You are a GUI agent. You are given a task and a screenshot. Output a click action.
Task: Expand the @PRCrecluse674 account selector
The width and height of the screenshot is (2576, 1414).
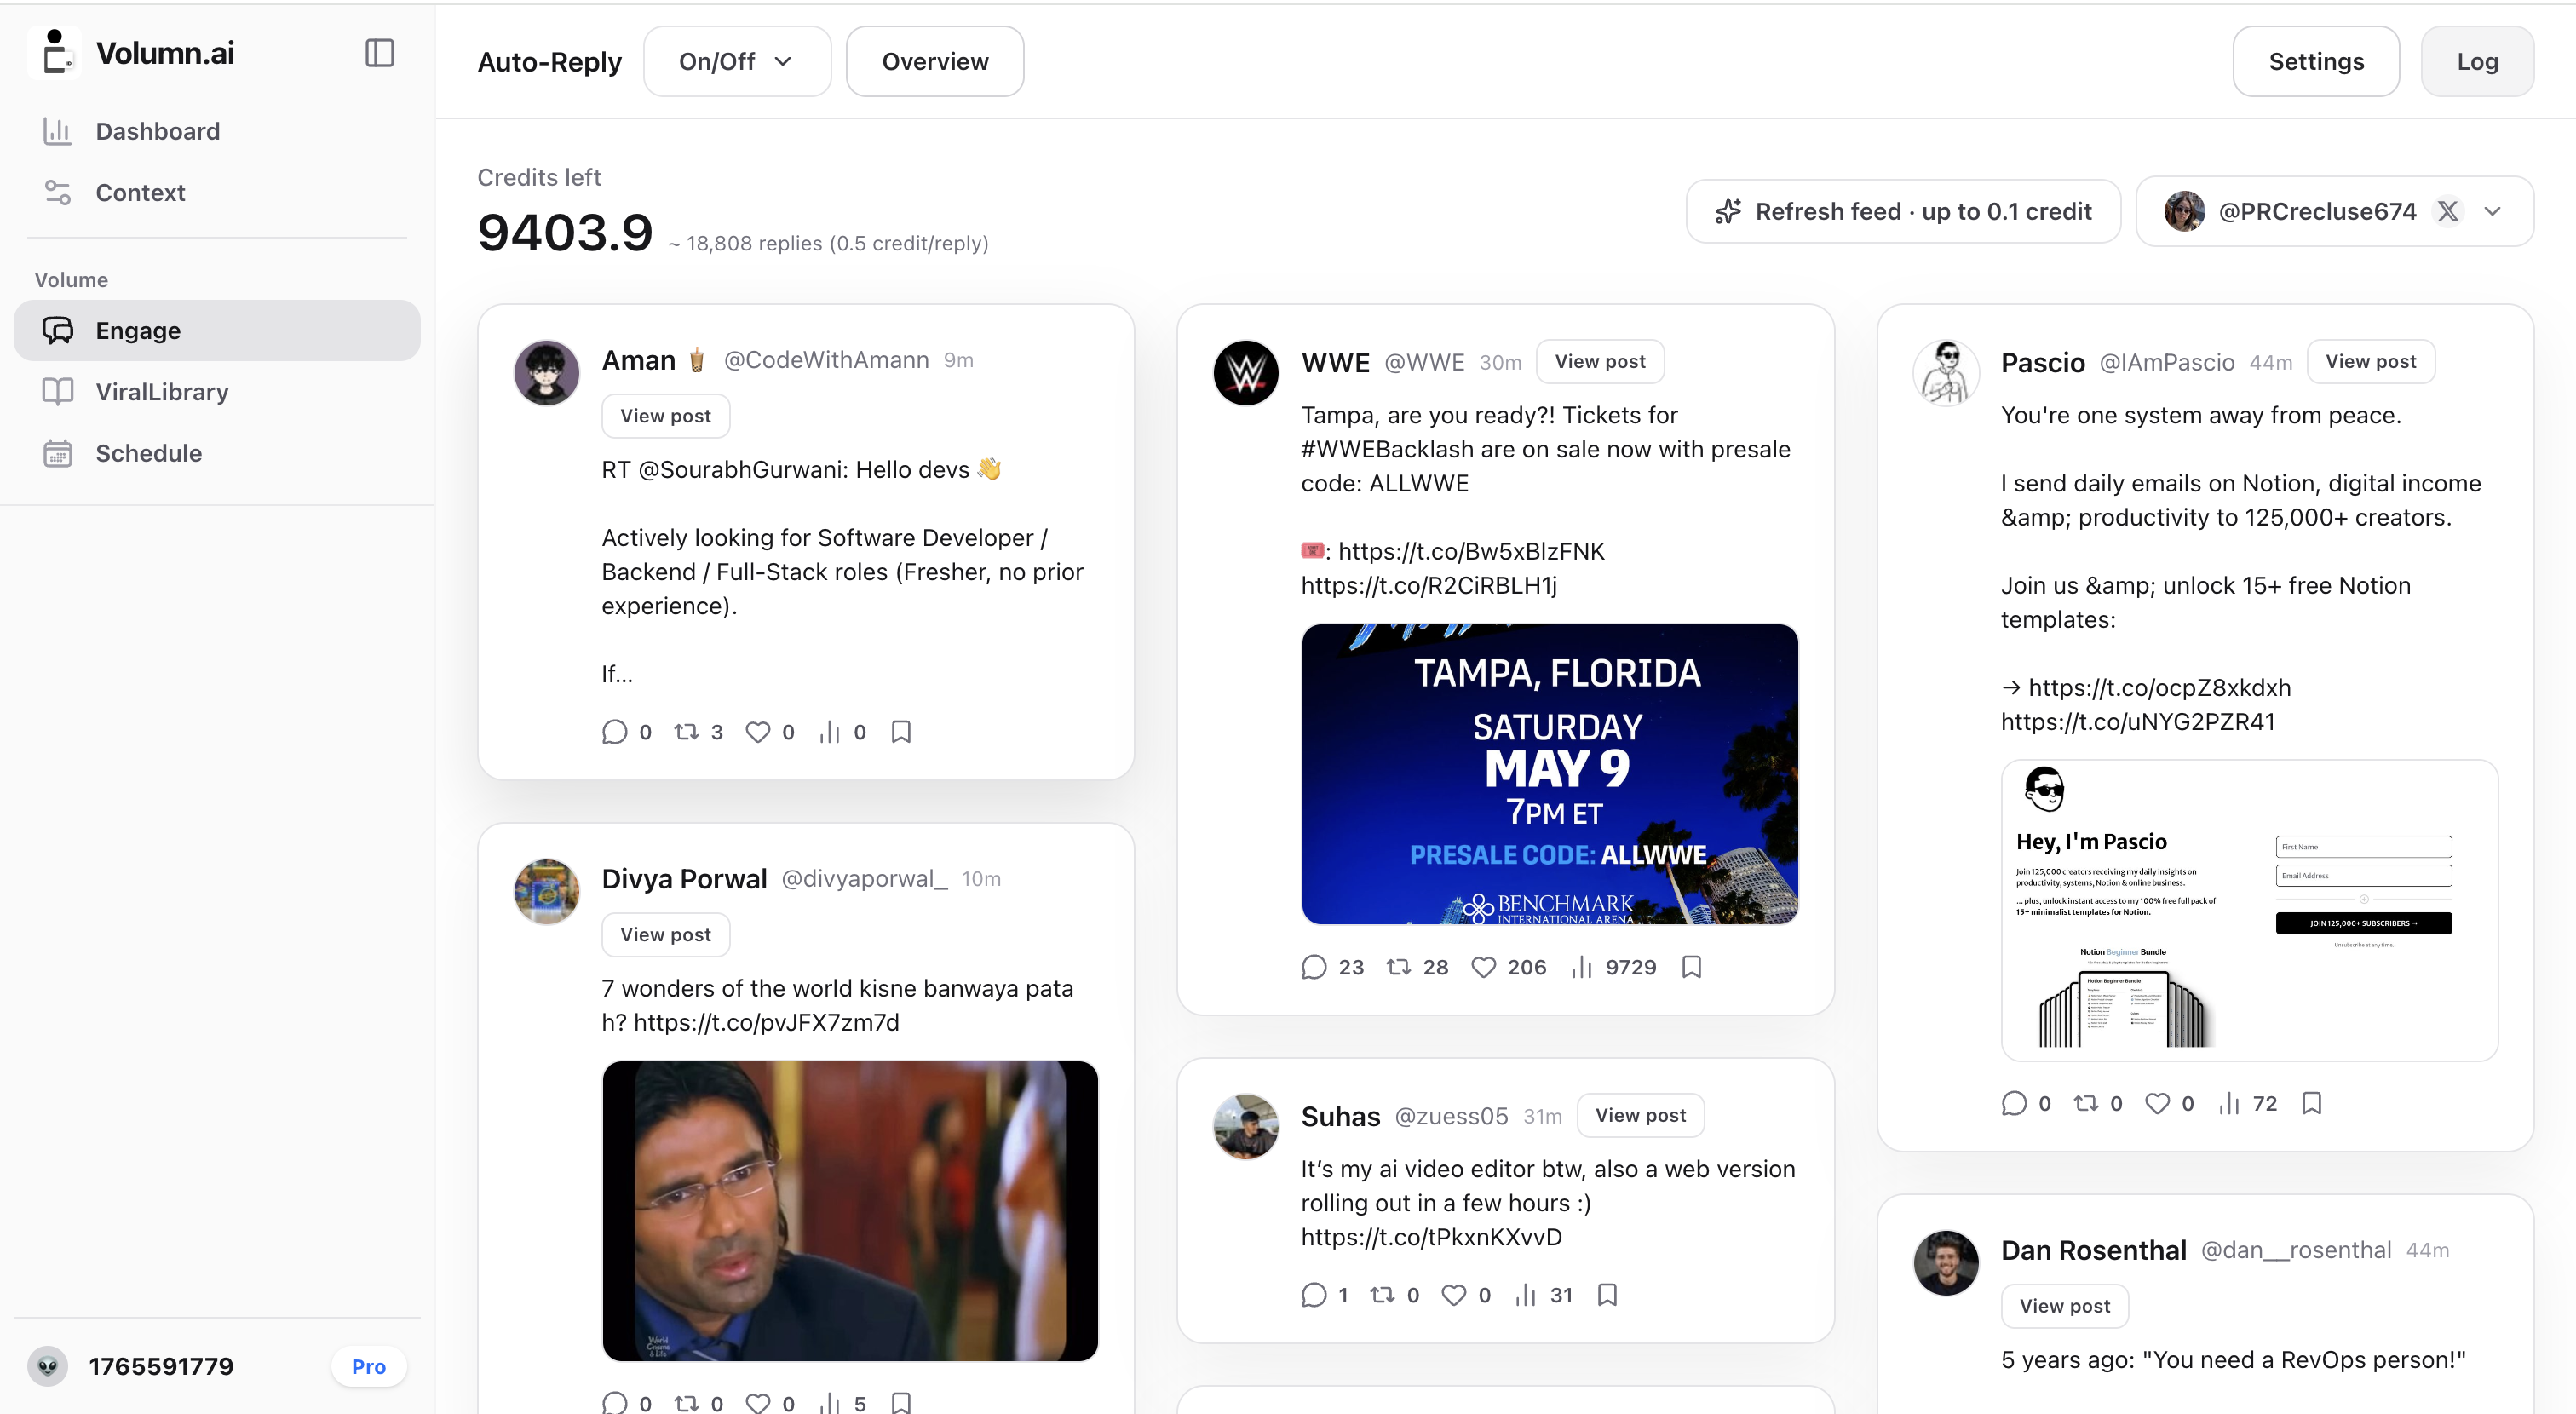pos(2334,211)
